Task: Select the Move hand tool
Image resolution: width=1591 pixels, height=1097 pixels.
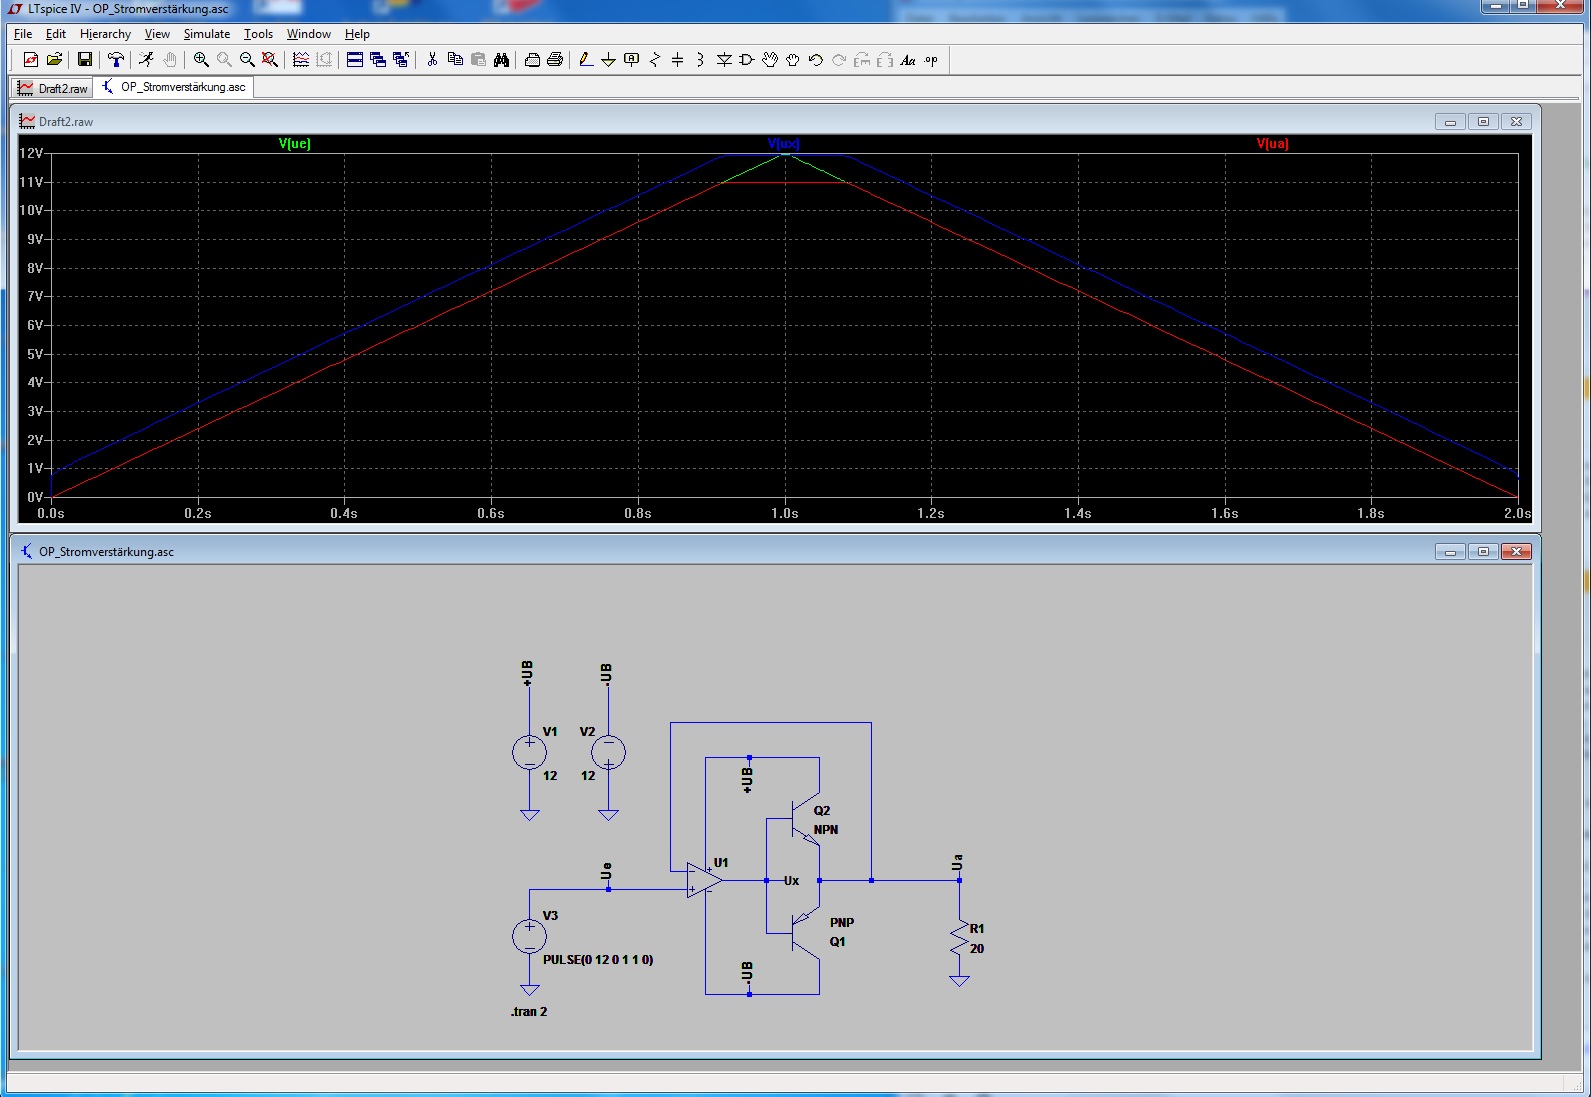Action: tap(770, 60)
